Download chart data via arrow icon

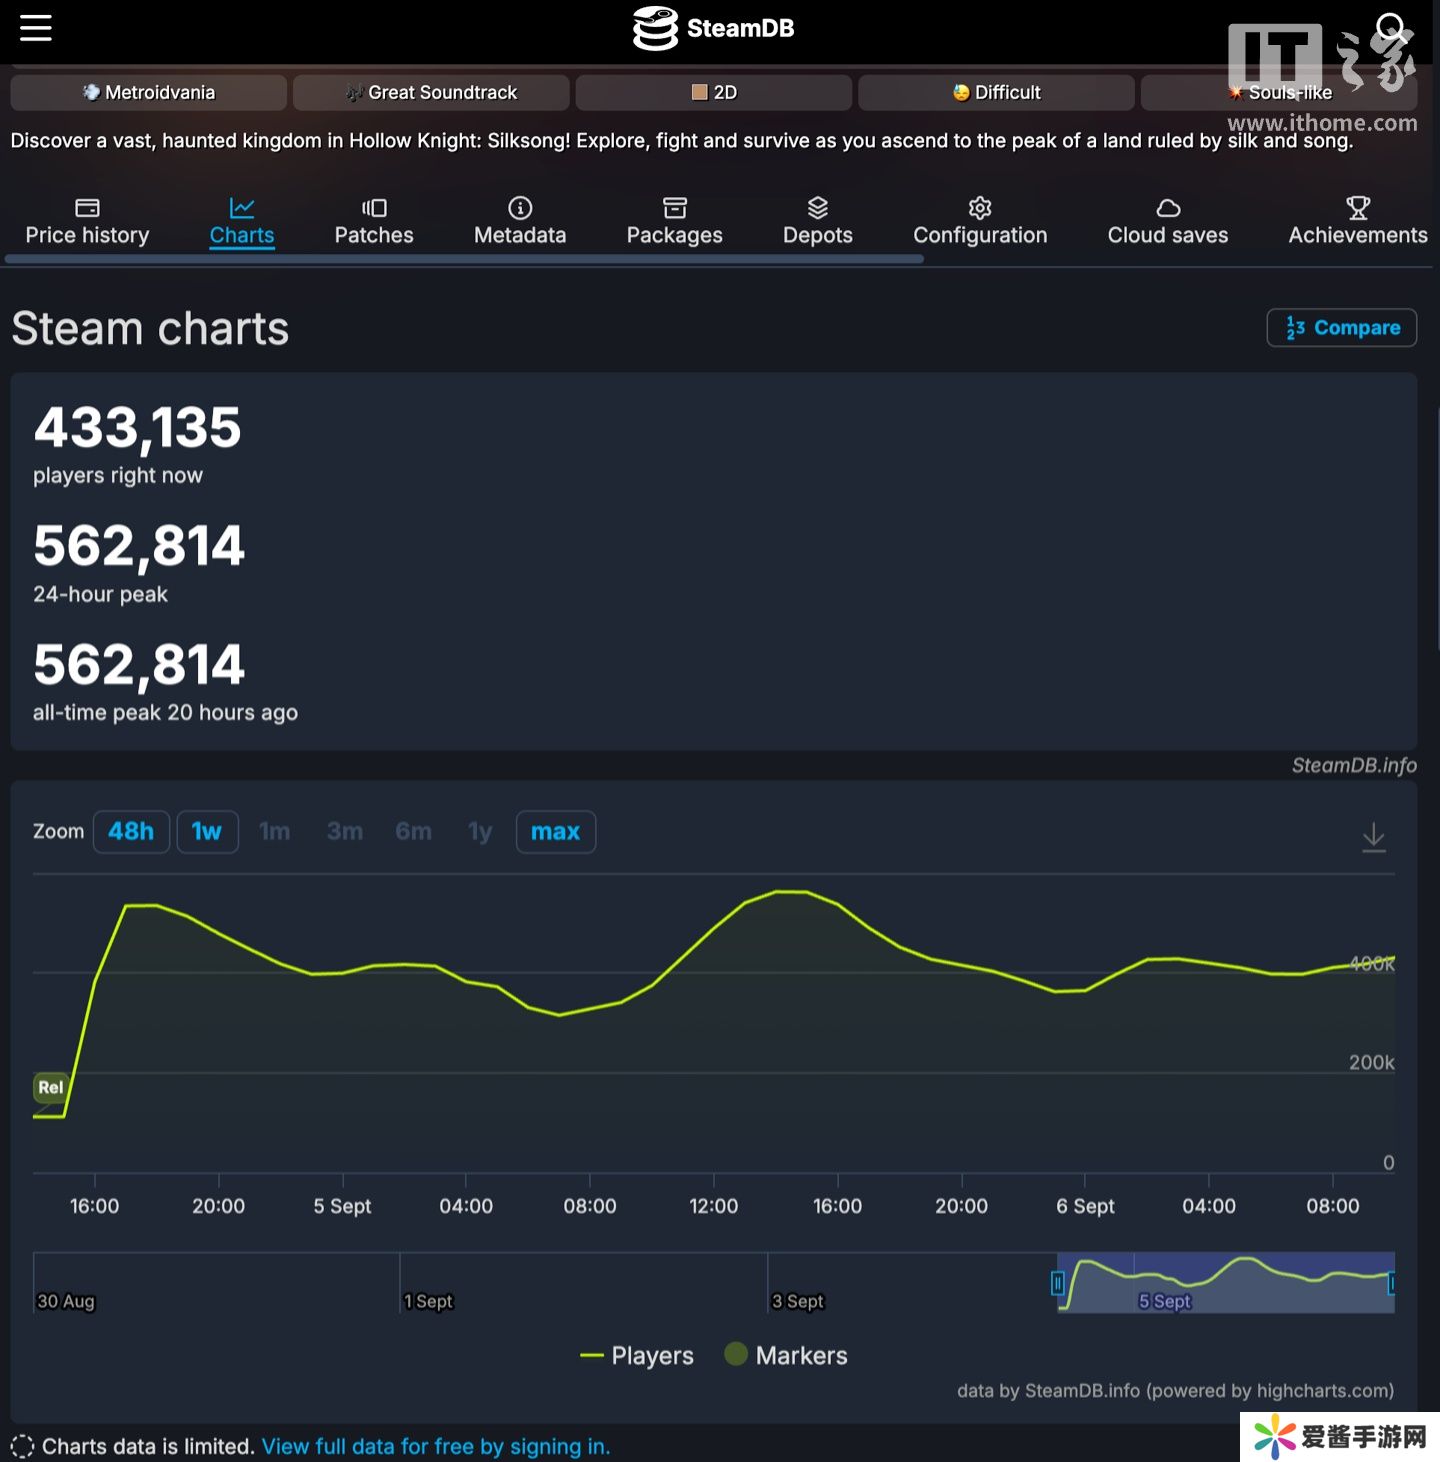pyautogui.click(x=1373, y=837)
